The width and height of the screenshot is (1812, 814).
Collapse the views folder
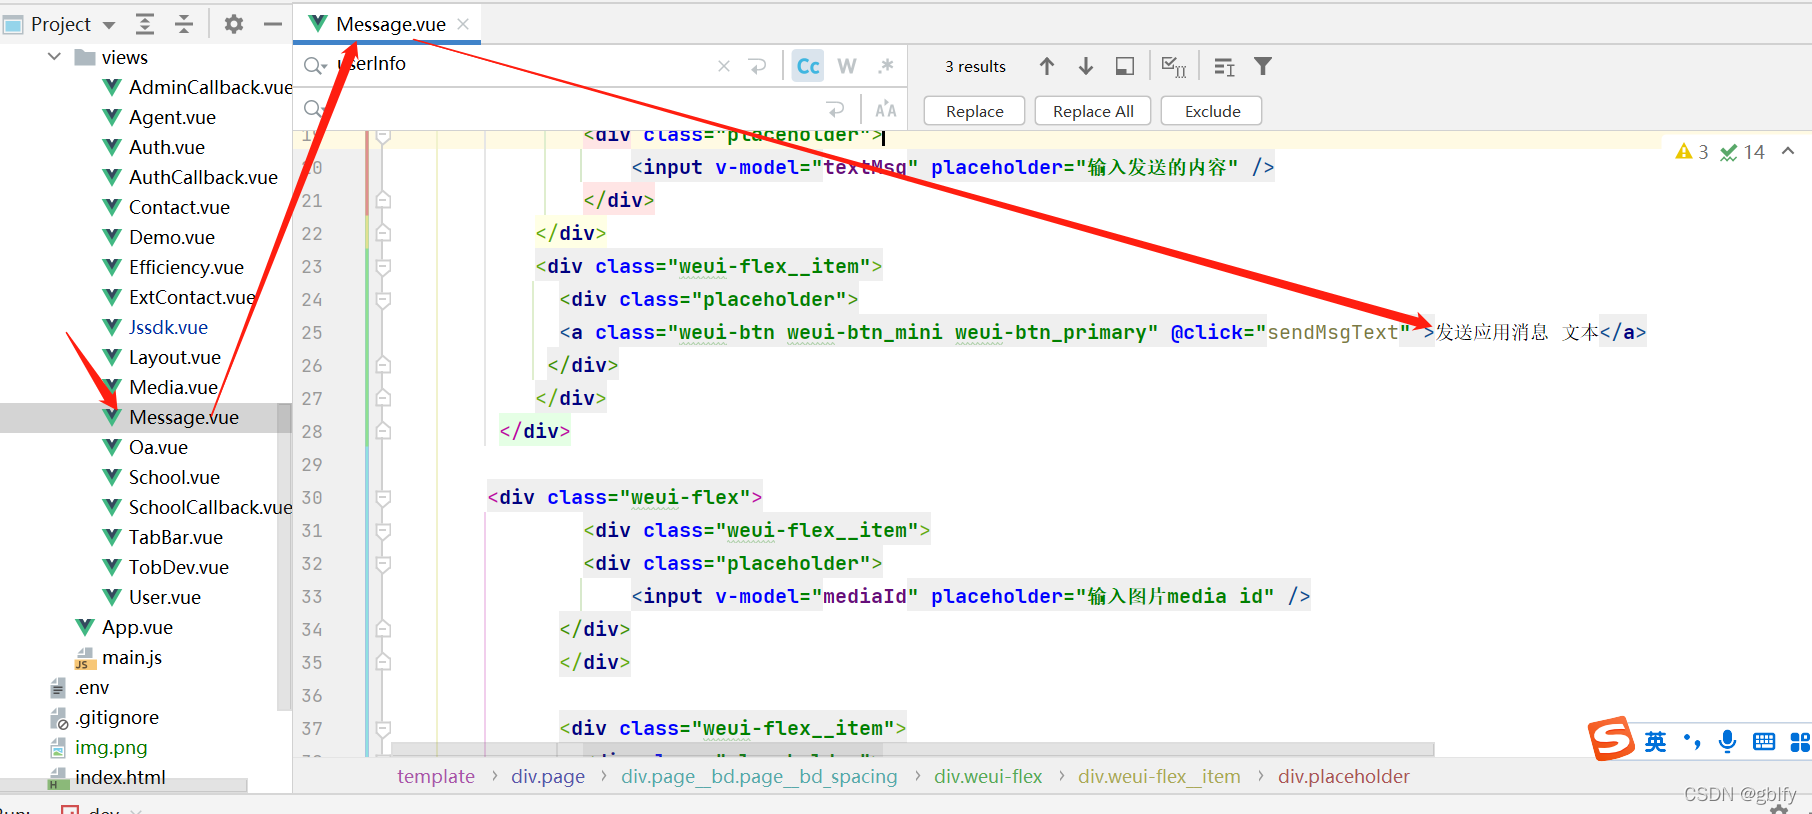tap(54, 57)
